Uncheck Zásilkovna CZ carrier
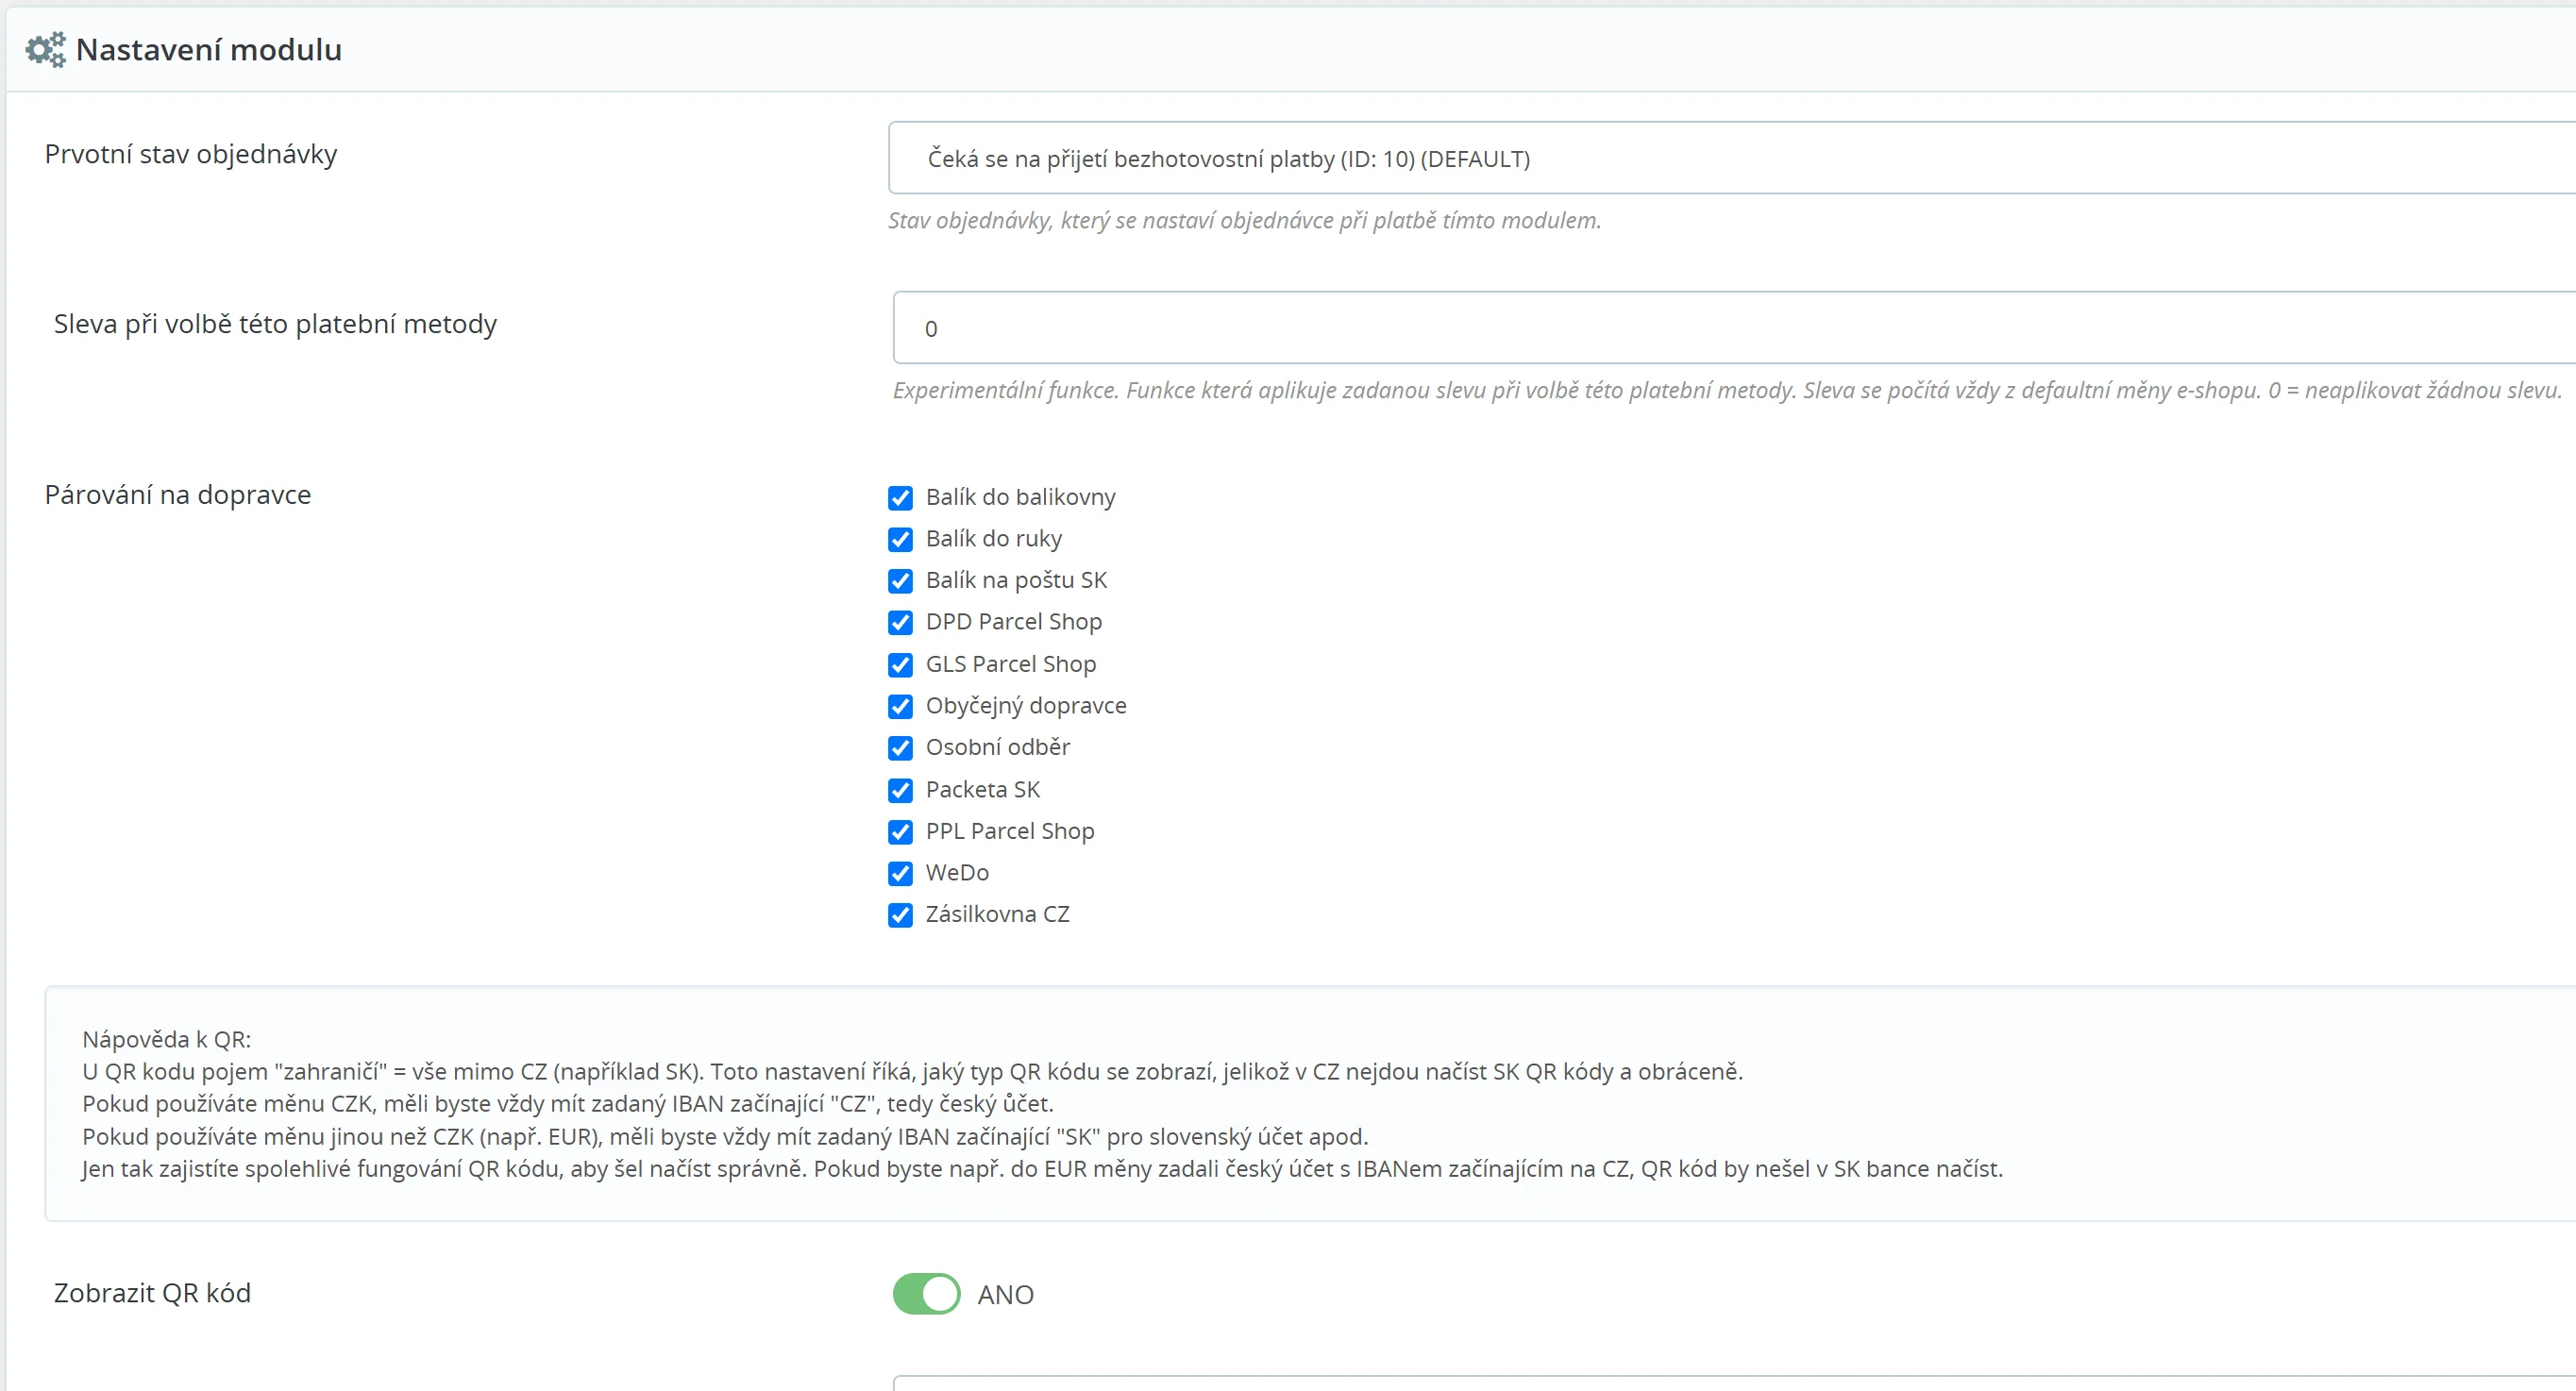 point(900,915)
